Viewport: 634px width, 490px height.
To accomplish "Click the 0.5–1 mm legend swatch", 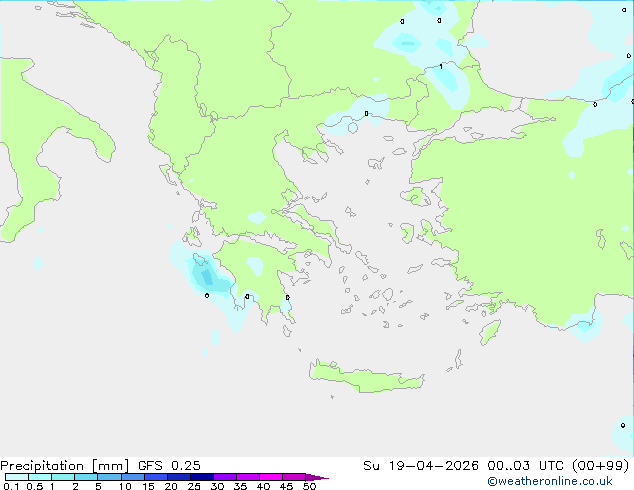I will click(40, 477).
